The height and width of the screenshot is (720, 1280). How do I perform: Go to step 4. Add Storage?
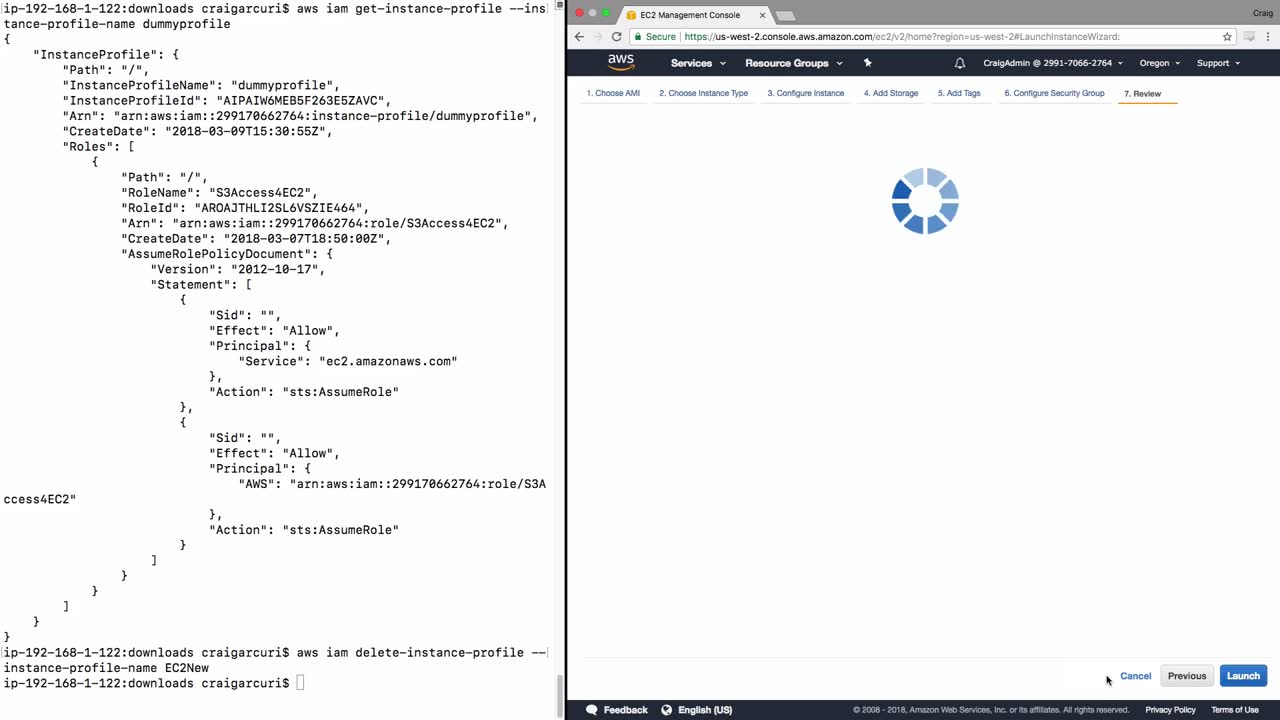tap(891, 93)
